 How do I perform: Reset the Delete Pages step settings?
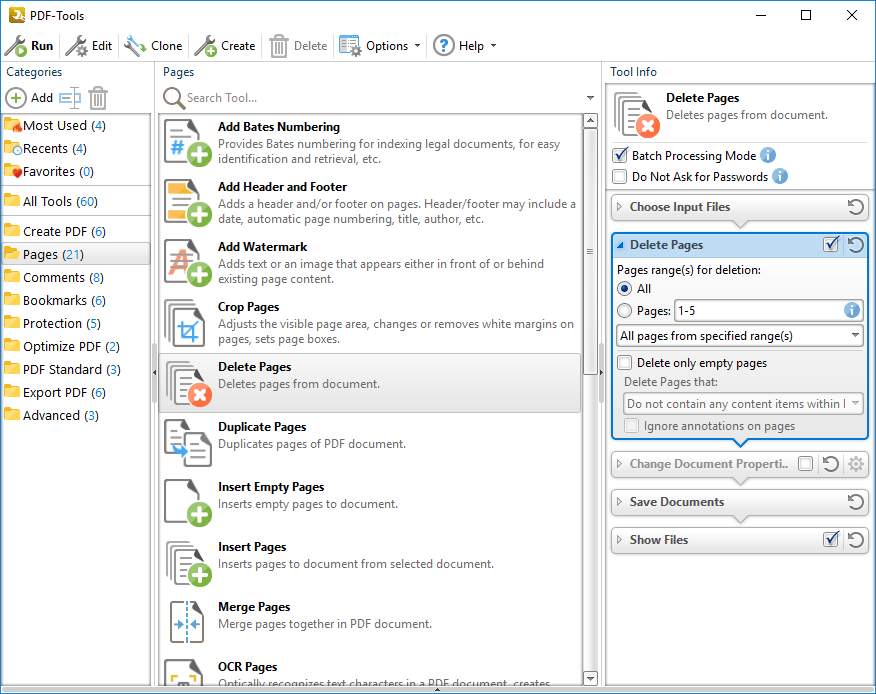click(x=855, y=245)
